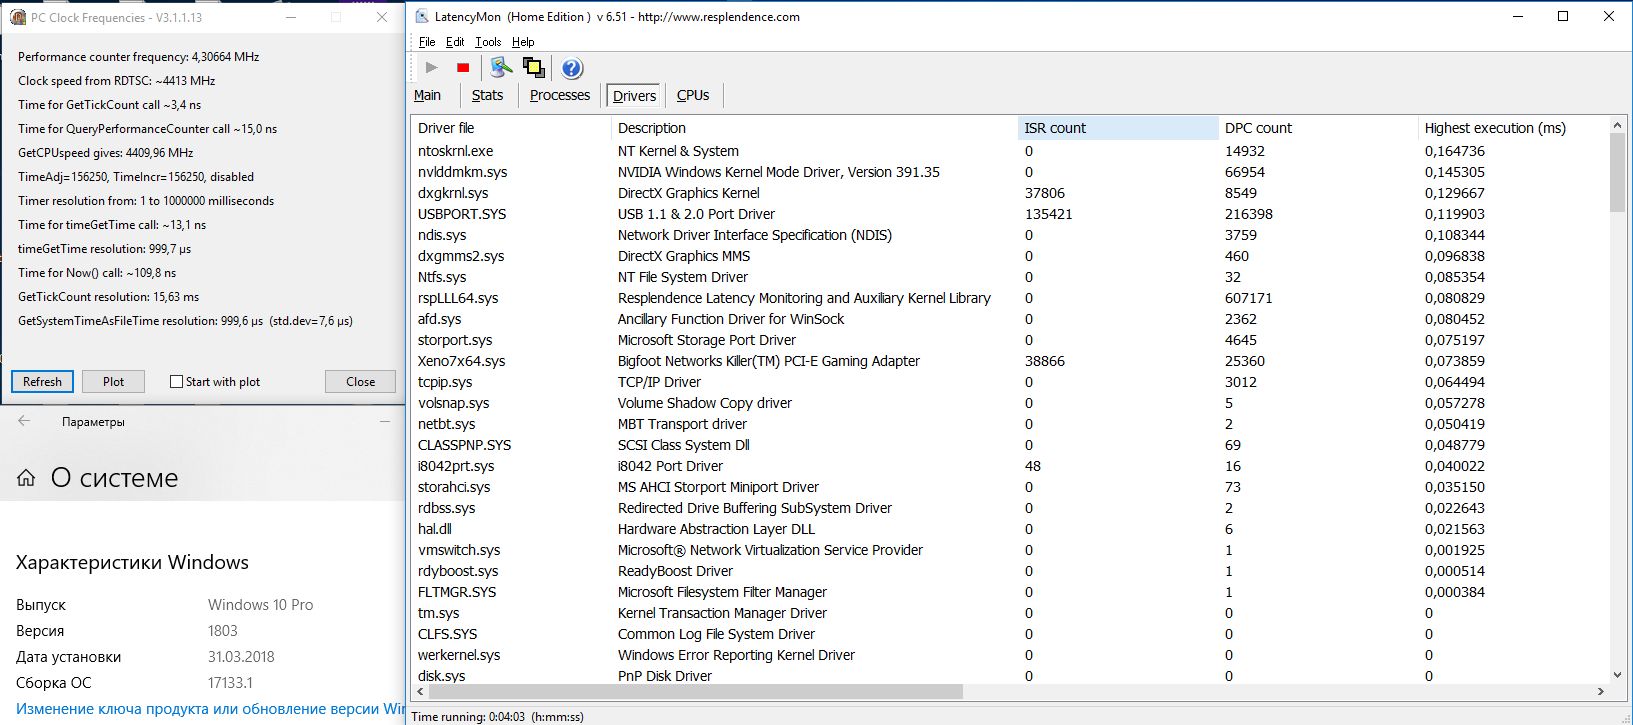The height and width of the screenshot is (725, 1633).
Task: Click LatencyMon application icon in title bar
Action: pyautogui.click(x=420, y=17)
